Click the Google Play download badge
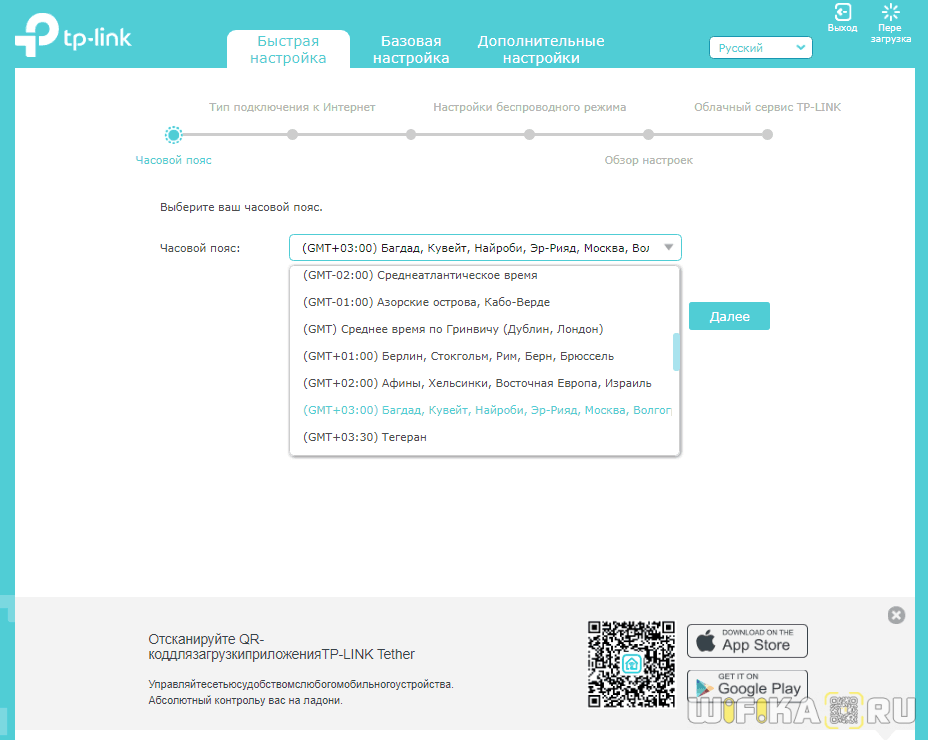This screenshot has width=928, height=740. tap(747, 685)
